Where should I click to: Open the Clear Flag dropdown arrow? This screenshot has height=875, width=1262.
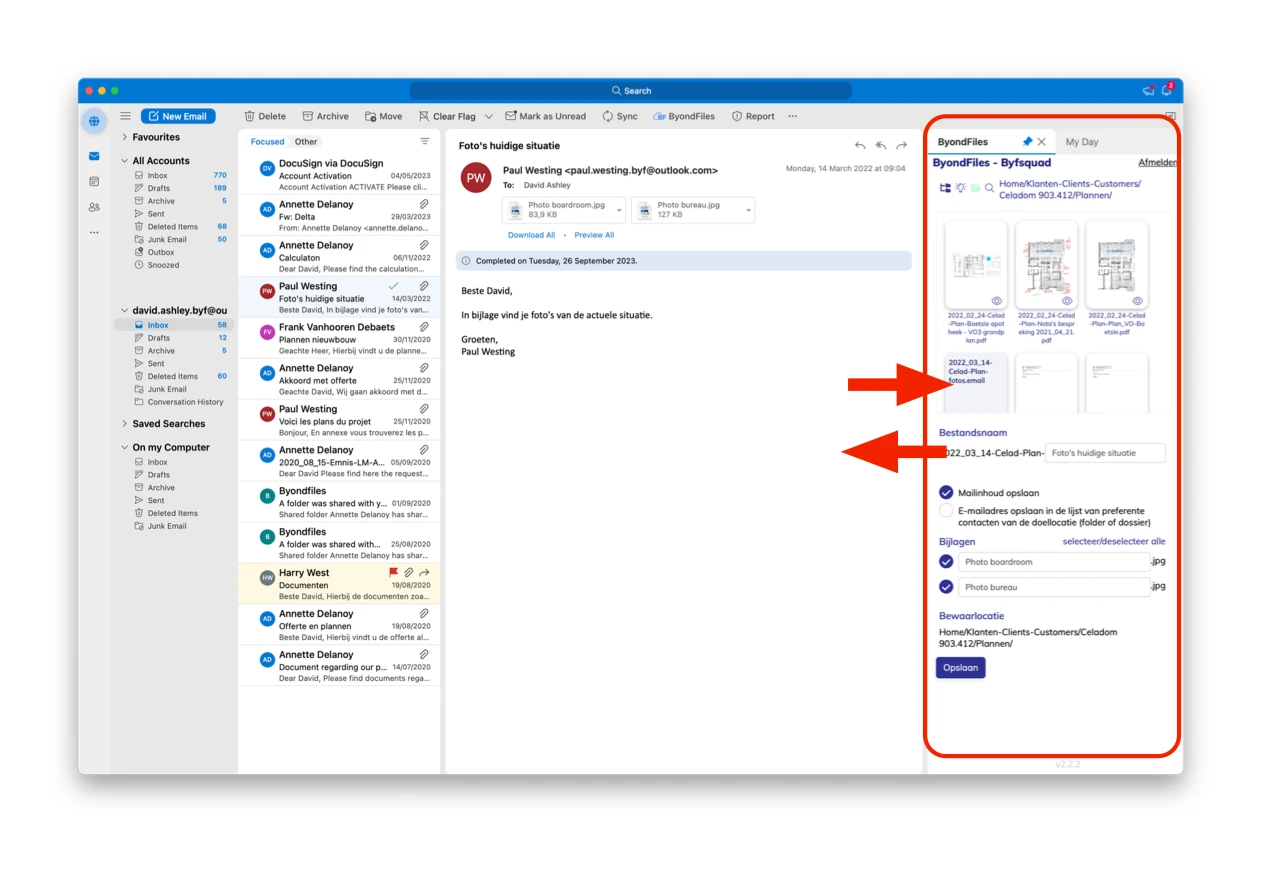[x=489, y=116]
